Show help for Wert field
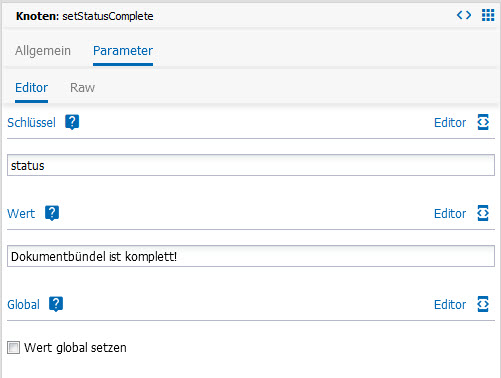Viewport: 501px width, 378px height. coord(52,213)
